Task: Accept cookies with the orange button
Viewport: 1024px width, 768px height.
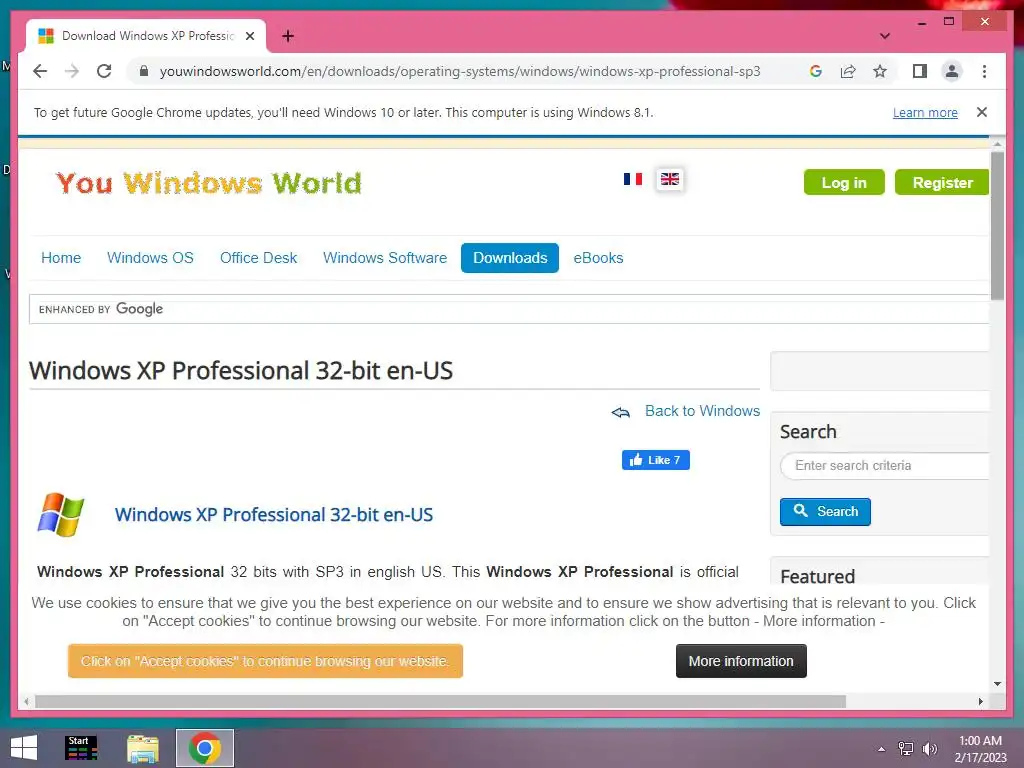Action: [x=265, y=661]
